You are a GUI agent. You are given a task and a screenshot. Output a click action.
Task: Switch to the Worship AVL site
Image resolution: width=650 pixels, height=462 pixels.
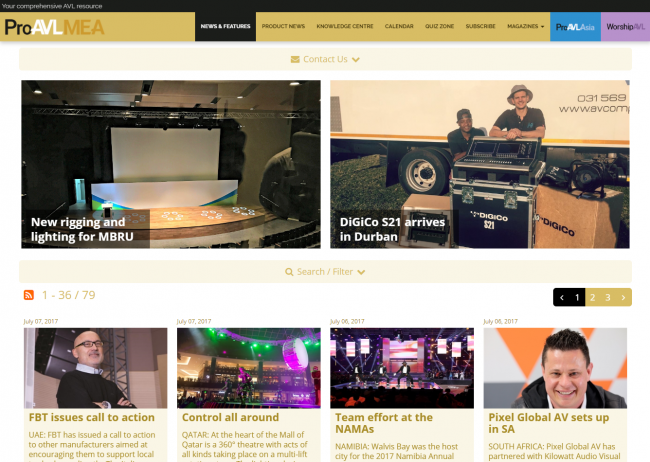pyautogui.click(x=626, y=27)
